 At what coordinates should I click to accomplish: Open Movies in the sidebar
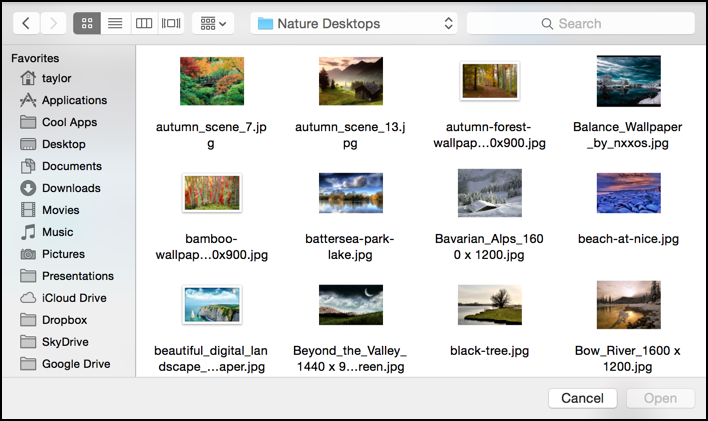point(59,210)
